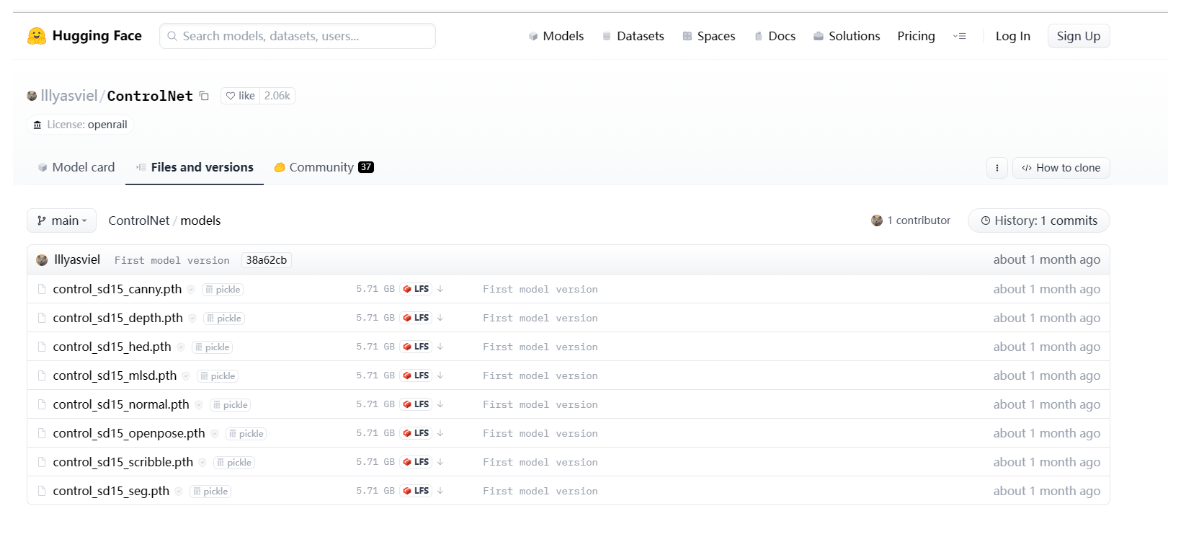
Task: Click the ControlNet breadcrumb link
Action: tap(139, 221)
